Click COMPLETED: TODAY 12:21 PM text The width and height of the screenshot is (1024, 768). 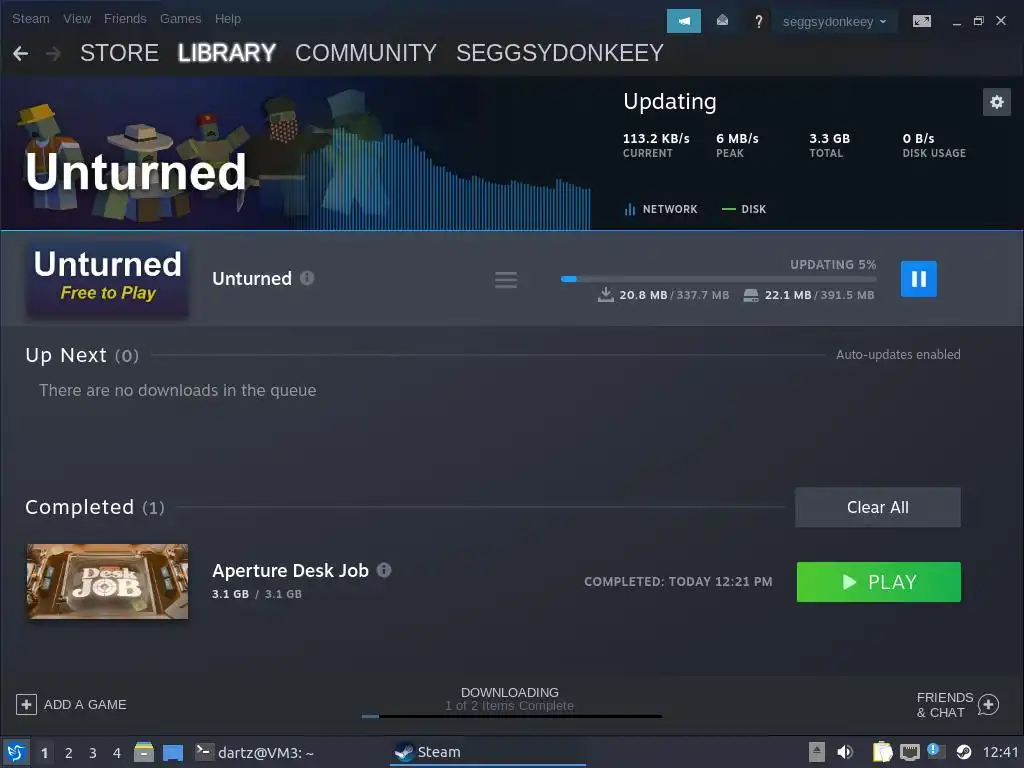[x=678, y=581]
